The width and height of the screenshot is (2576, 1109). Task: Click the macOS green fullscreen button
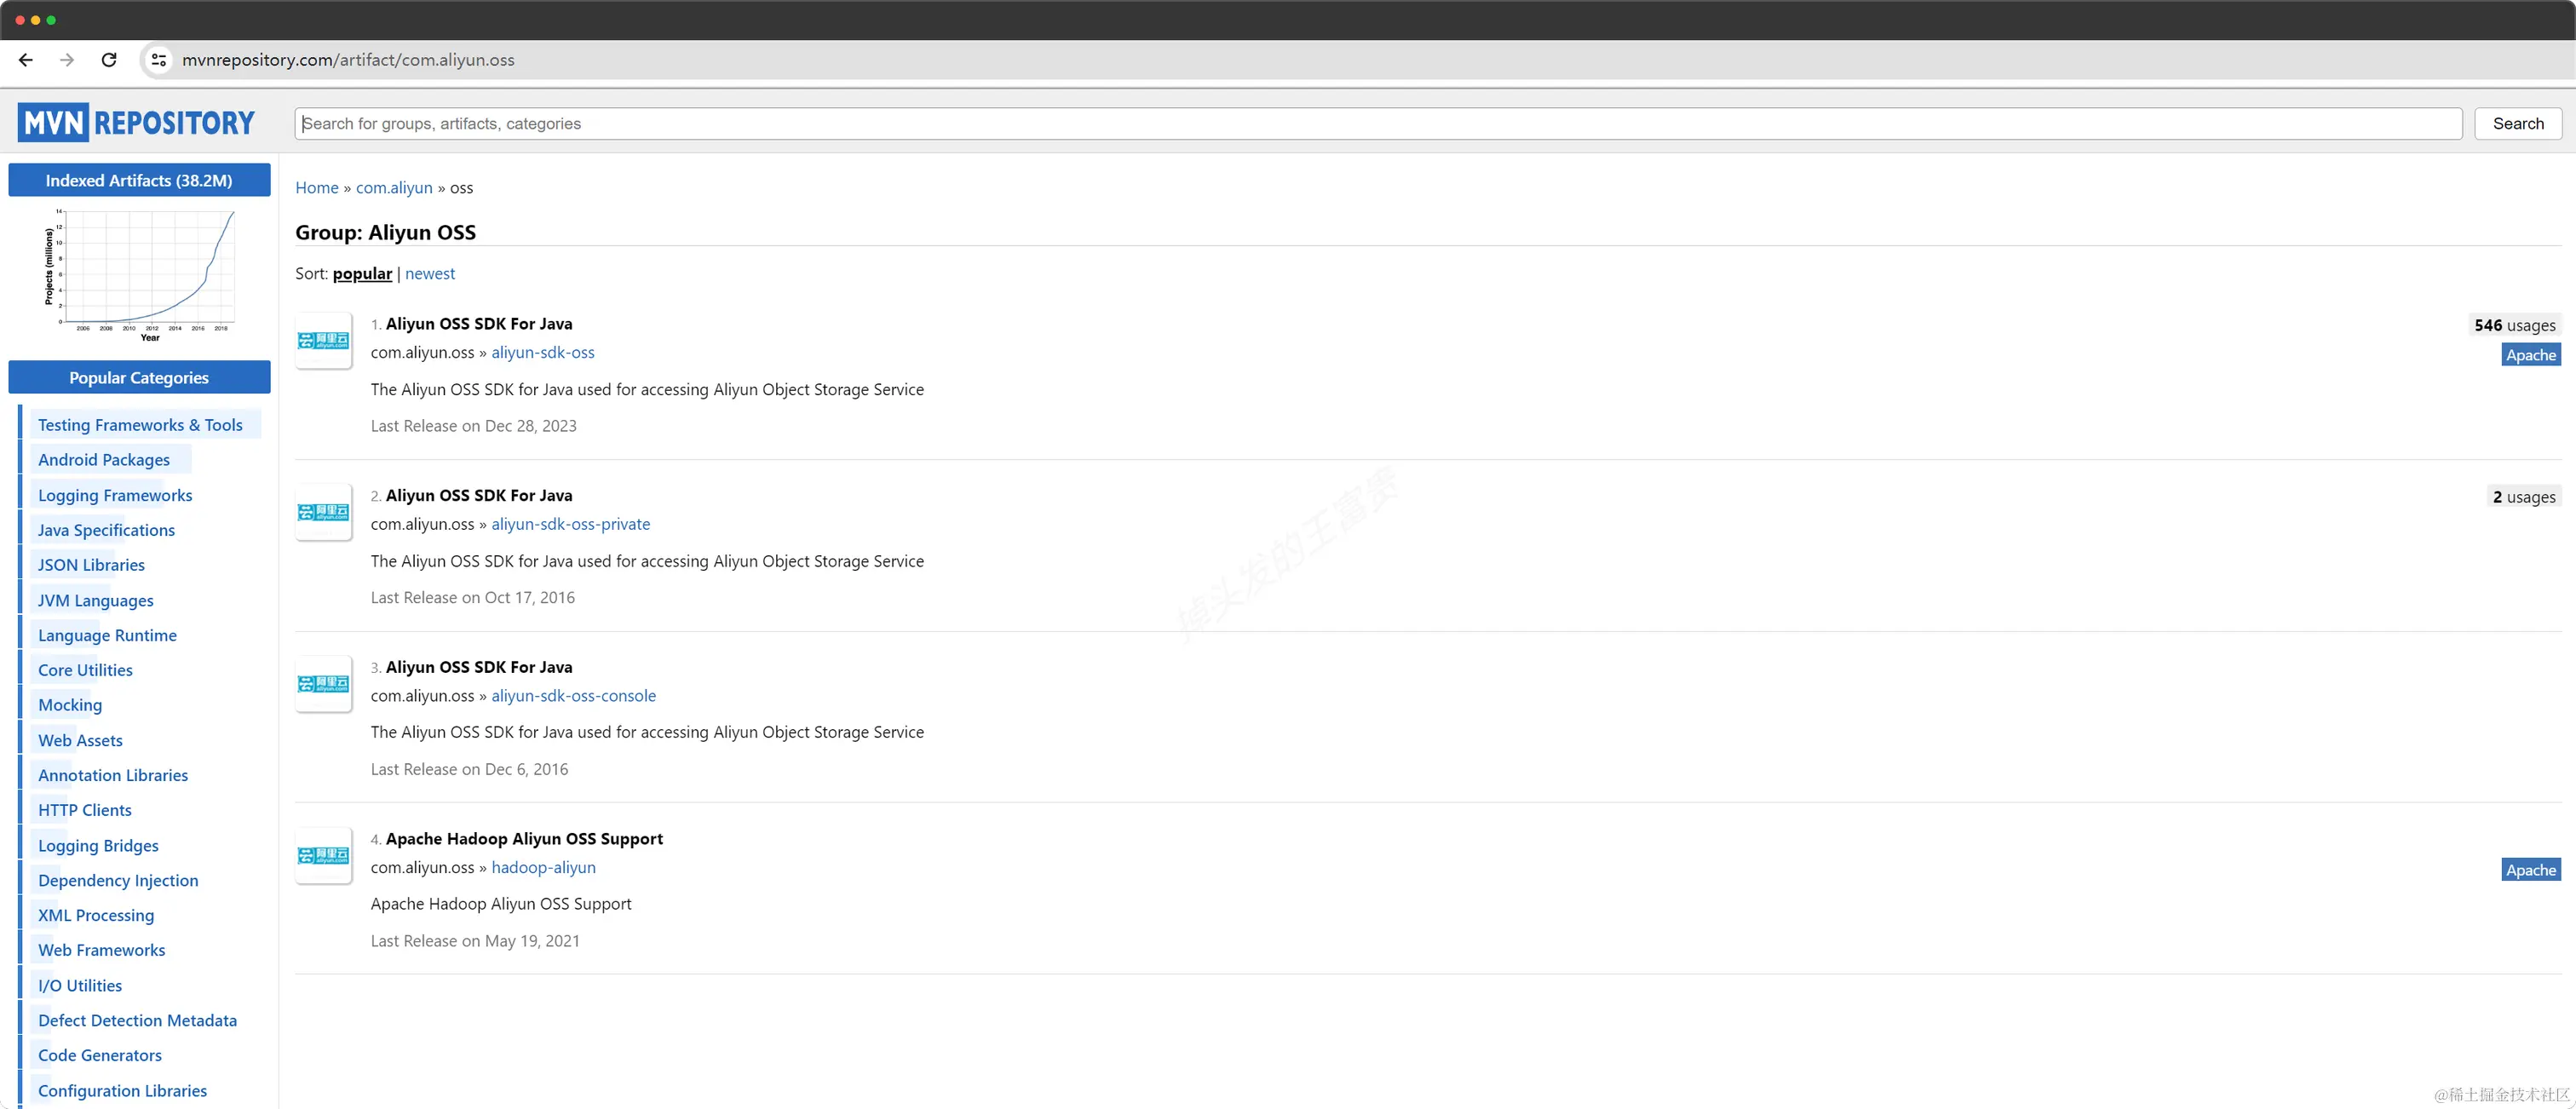(51, 20)
